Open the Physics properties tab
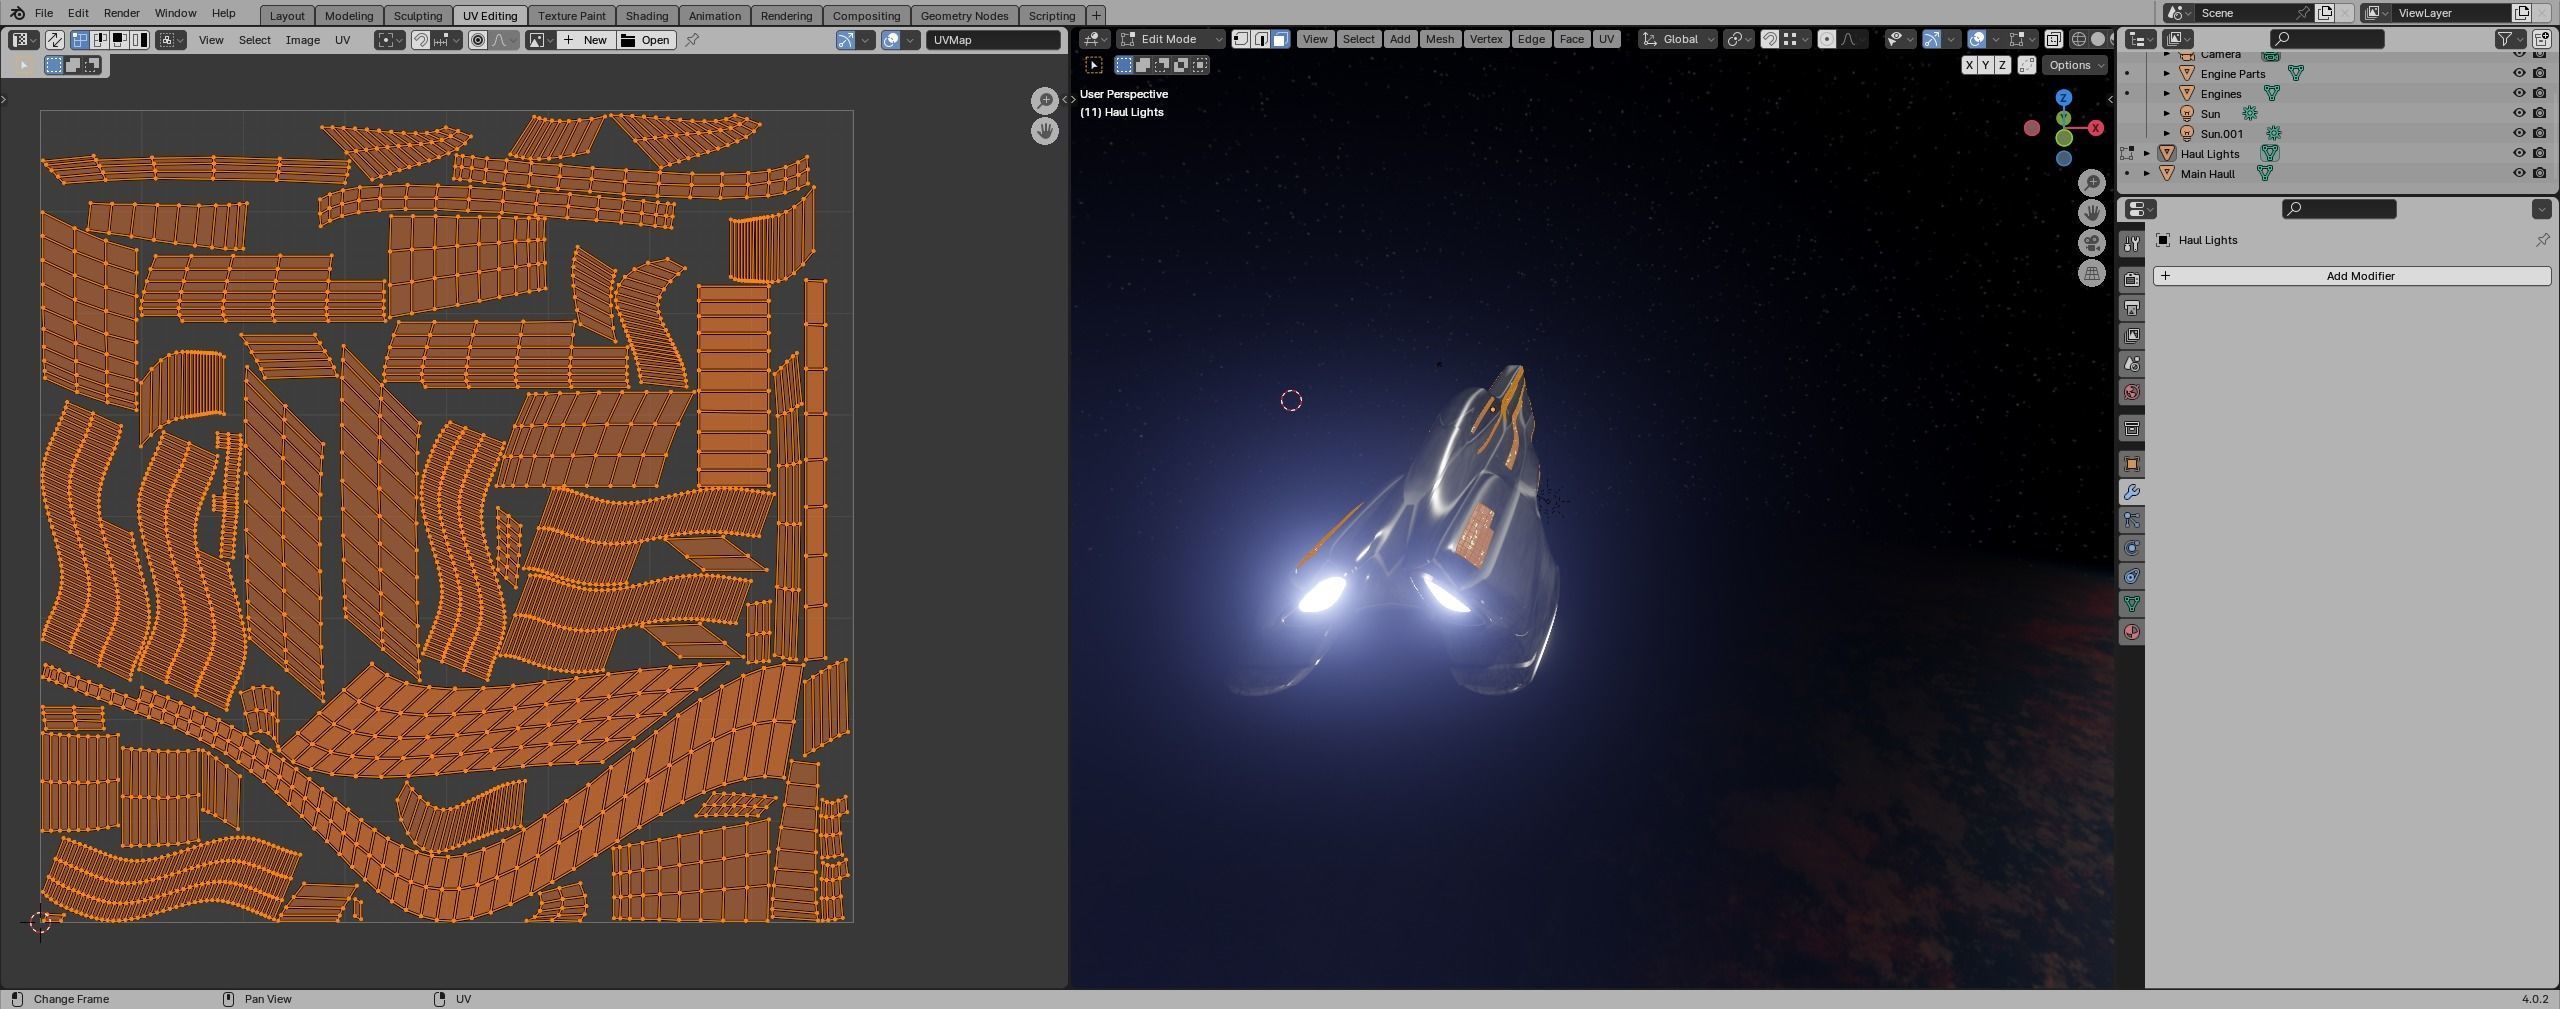2560x1009 pixels. click(x=2131, y=548)
